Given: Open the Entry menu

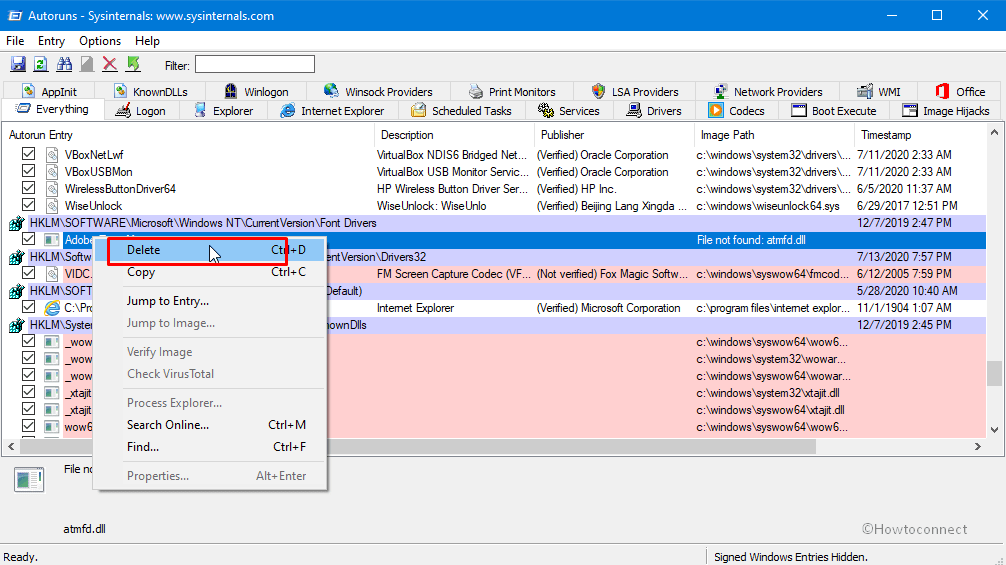Looking at the screenshot, I should 51,41.
